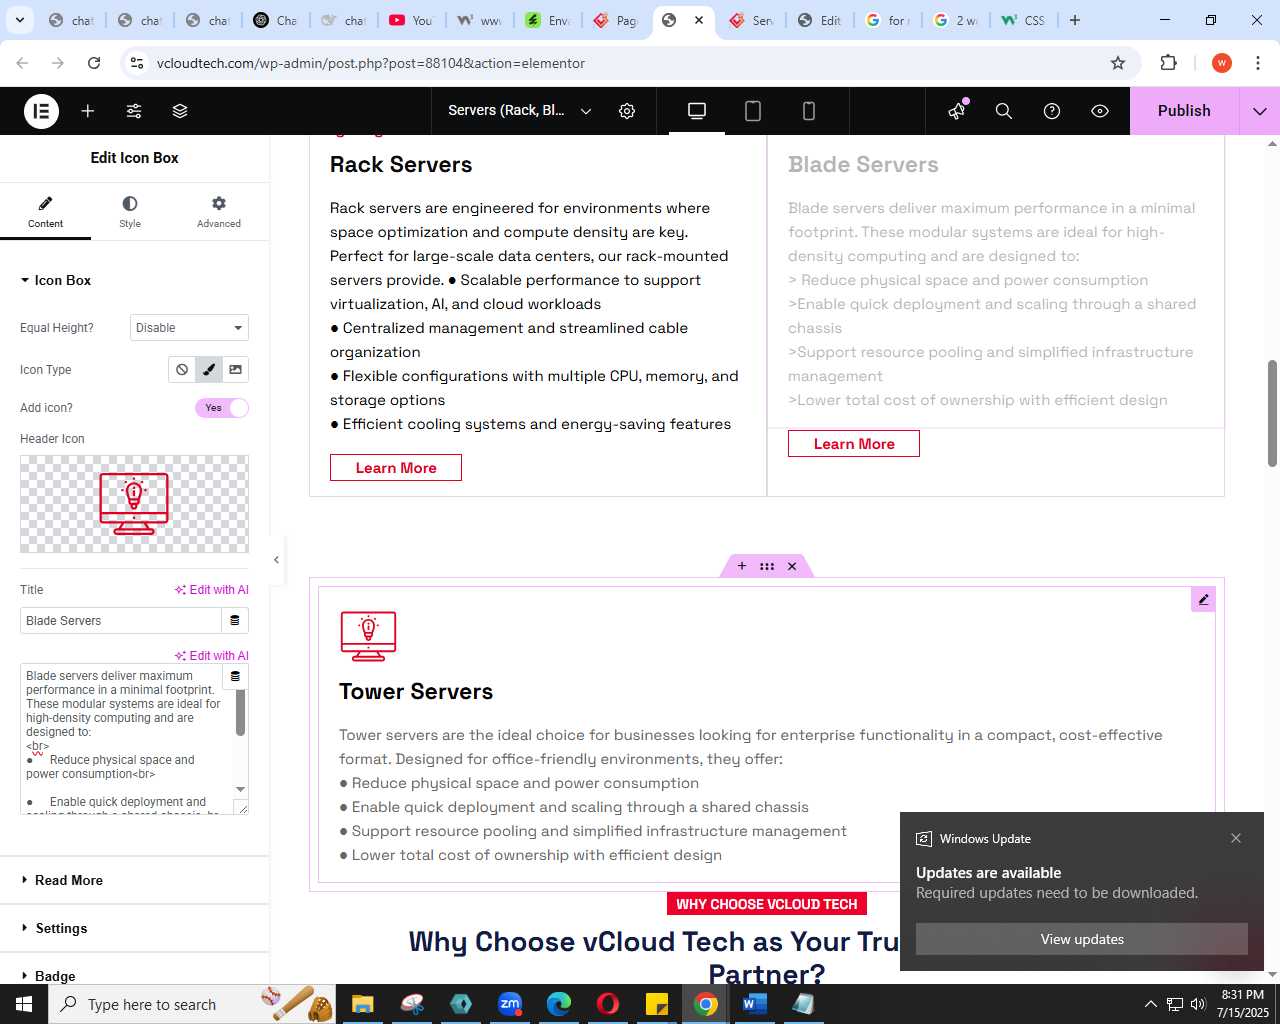Click dynamic tags icon for description
Image resolution: width=1280 pixels, height=1024 pixels.
(235, 676)
